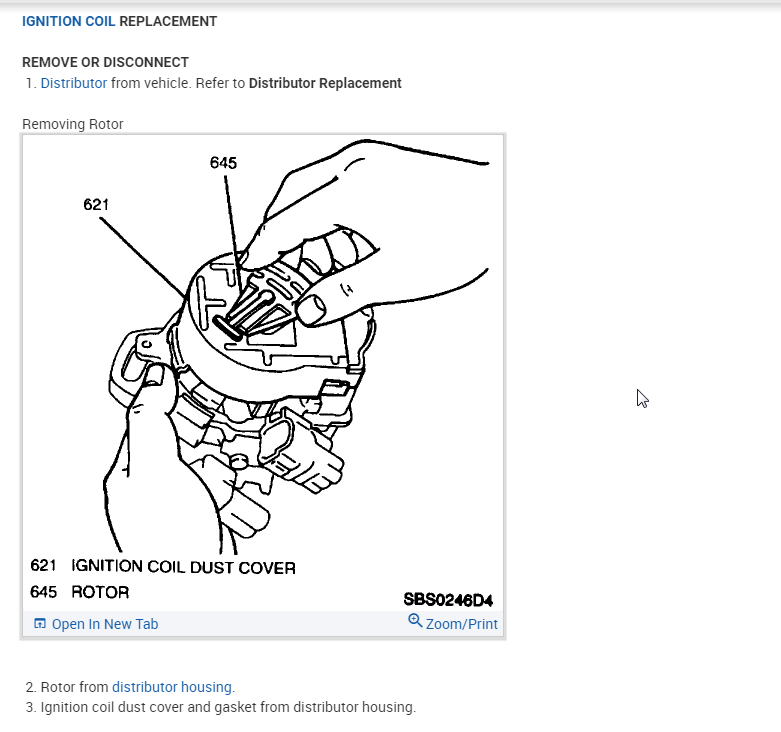Click the rotor removal diagram image

point(263,372)
